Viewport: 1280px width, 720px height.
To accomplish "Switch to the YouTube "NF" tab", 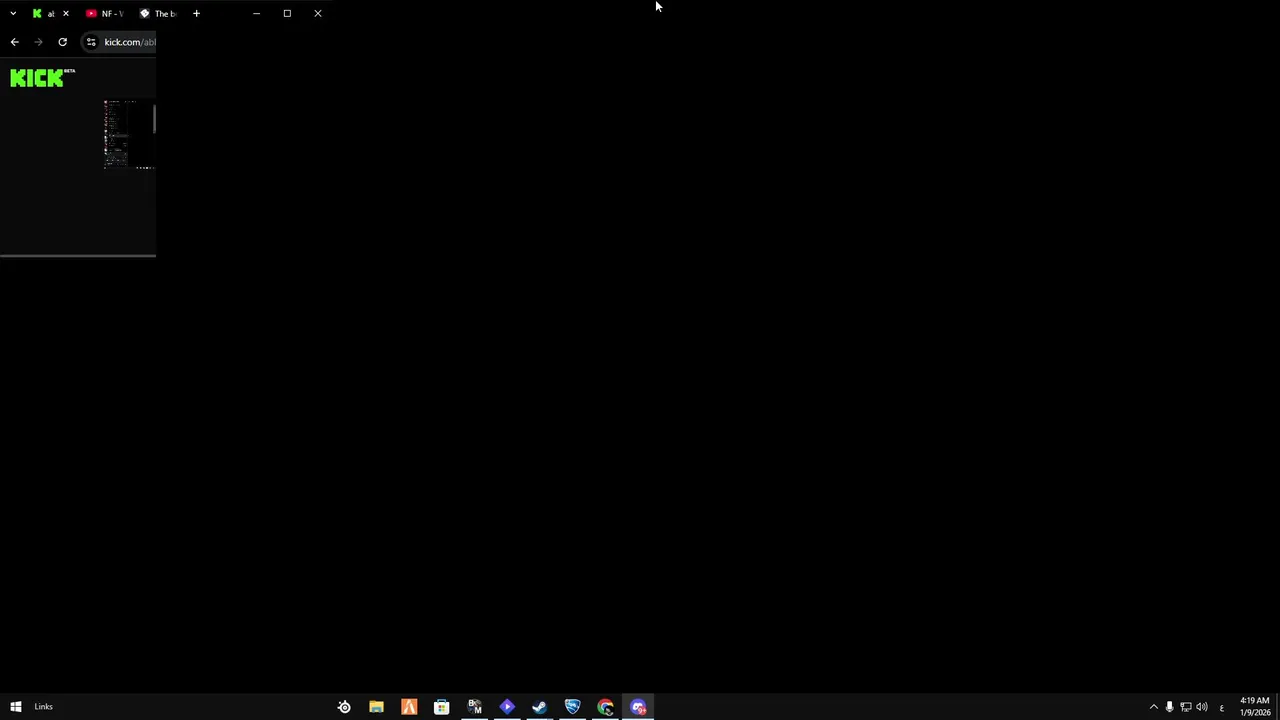I will (104, 13).
